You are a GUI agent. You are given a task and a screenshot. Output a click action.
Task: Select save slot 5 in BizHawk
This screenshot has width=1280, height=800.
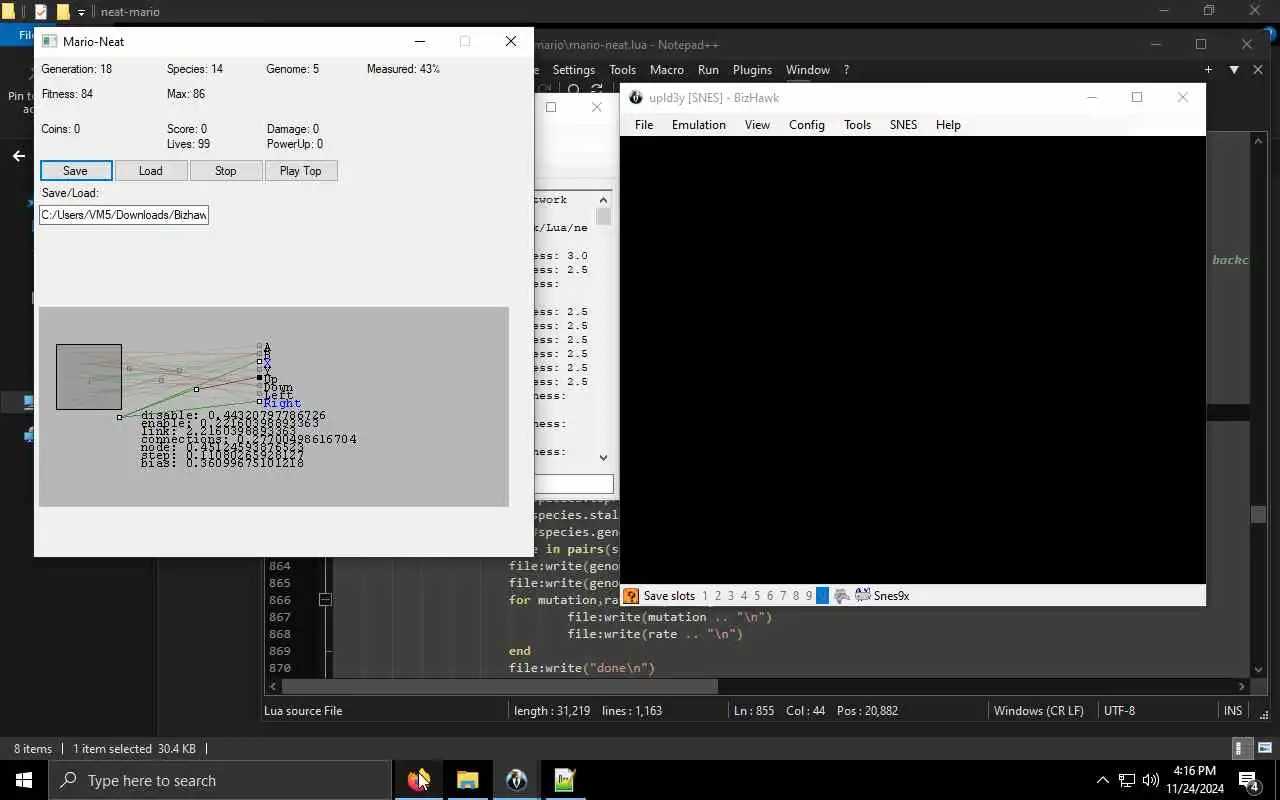[x=757, y=596]
